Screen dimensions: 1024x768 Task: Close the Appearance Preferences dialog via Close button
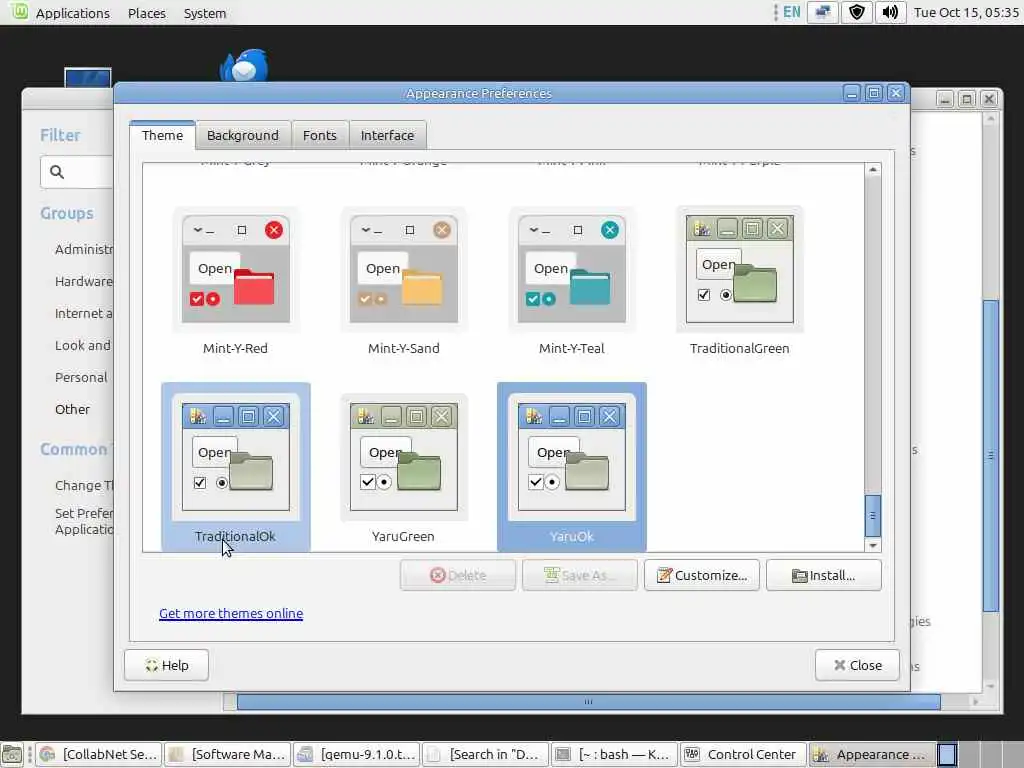(x=857, y=665)
